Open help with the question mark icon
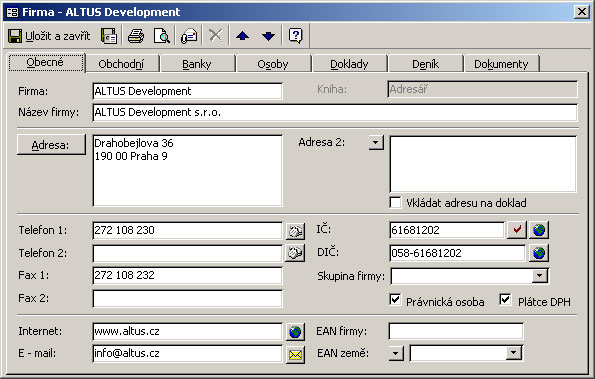The width and height of the screenshot is (595, 379). point(296,36)
